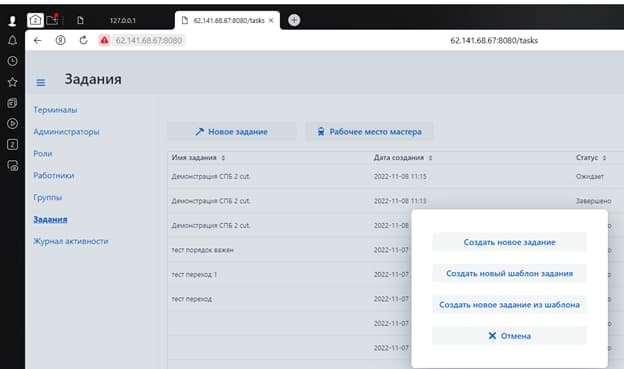Sort by Дата создания column arrows
Viewport: 624px width, 369px height.
(x=431, y=158)
